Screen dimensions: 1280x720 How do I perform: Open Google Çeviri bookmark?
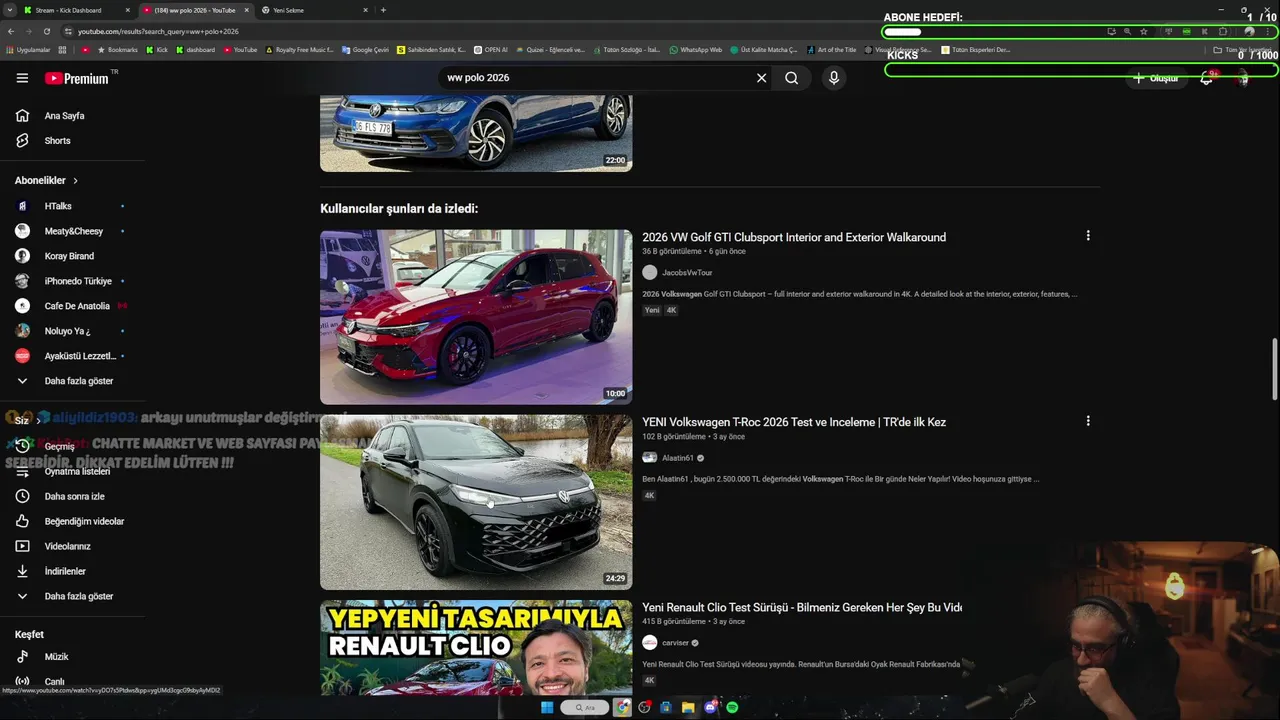coord(365,50)
